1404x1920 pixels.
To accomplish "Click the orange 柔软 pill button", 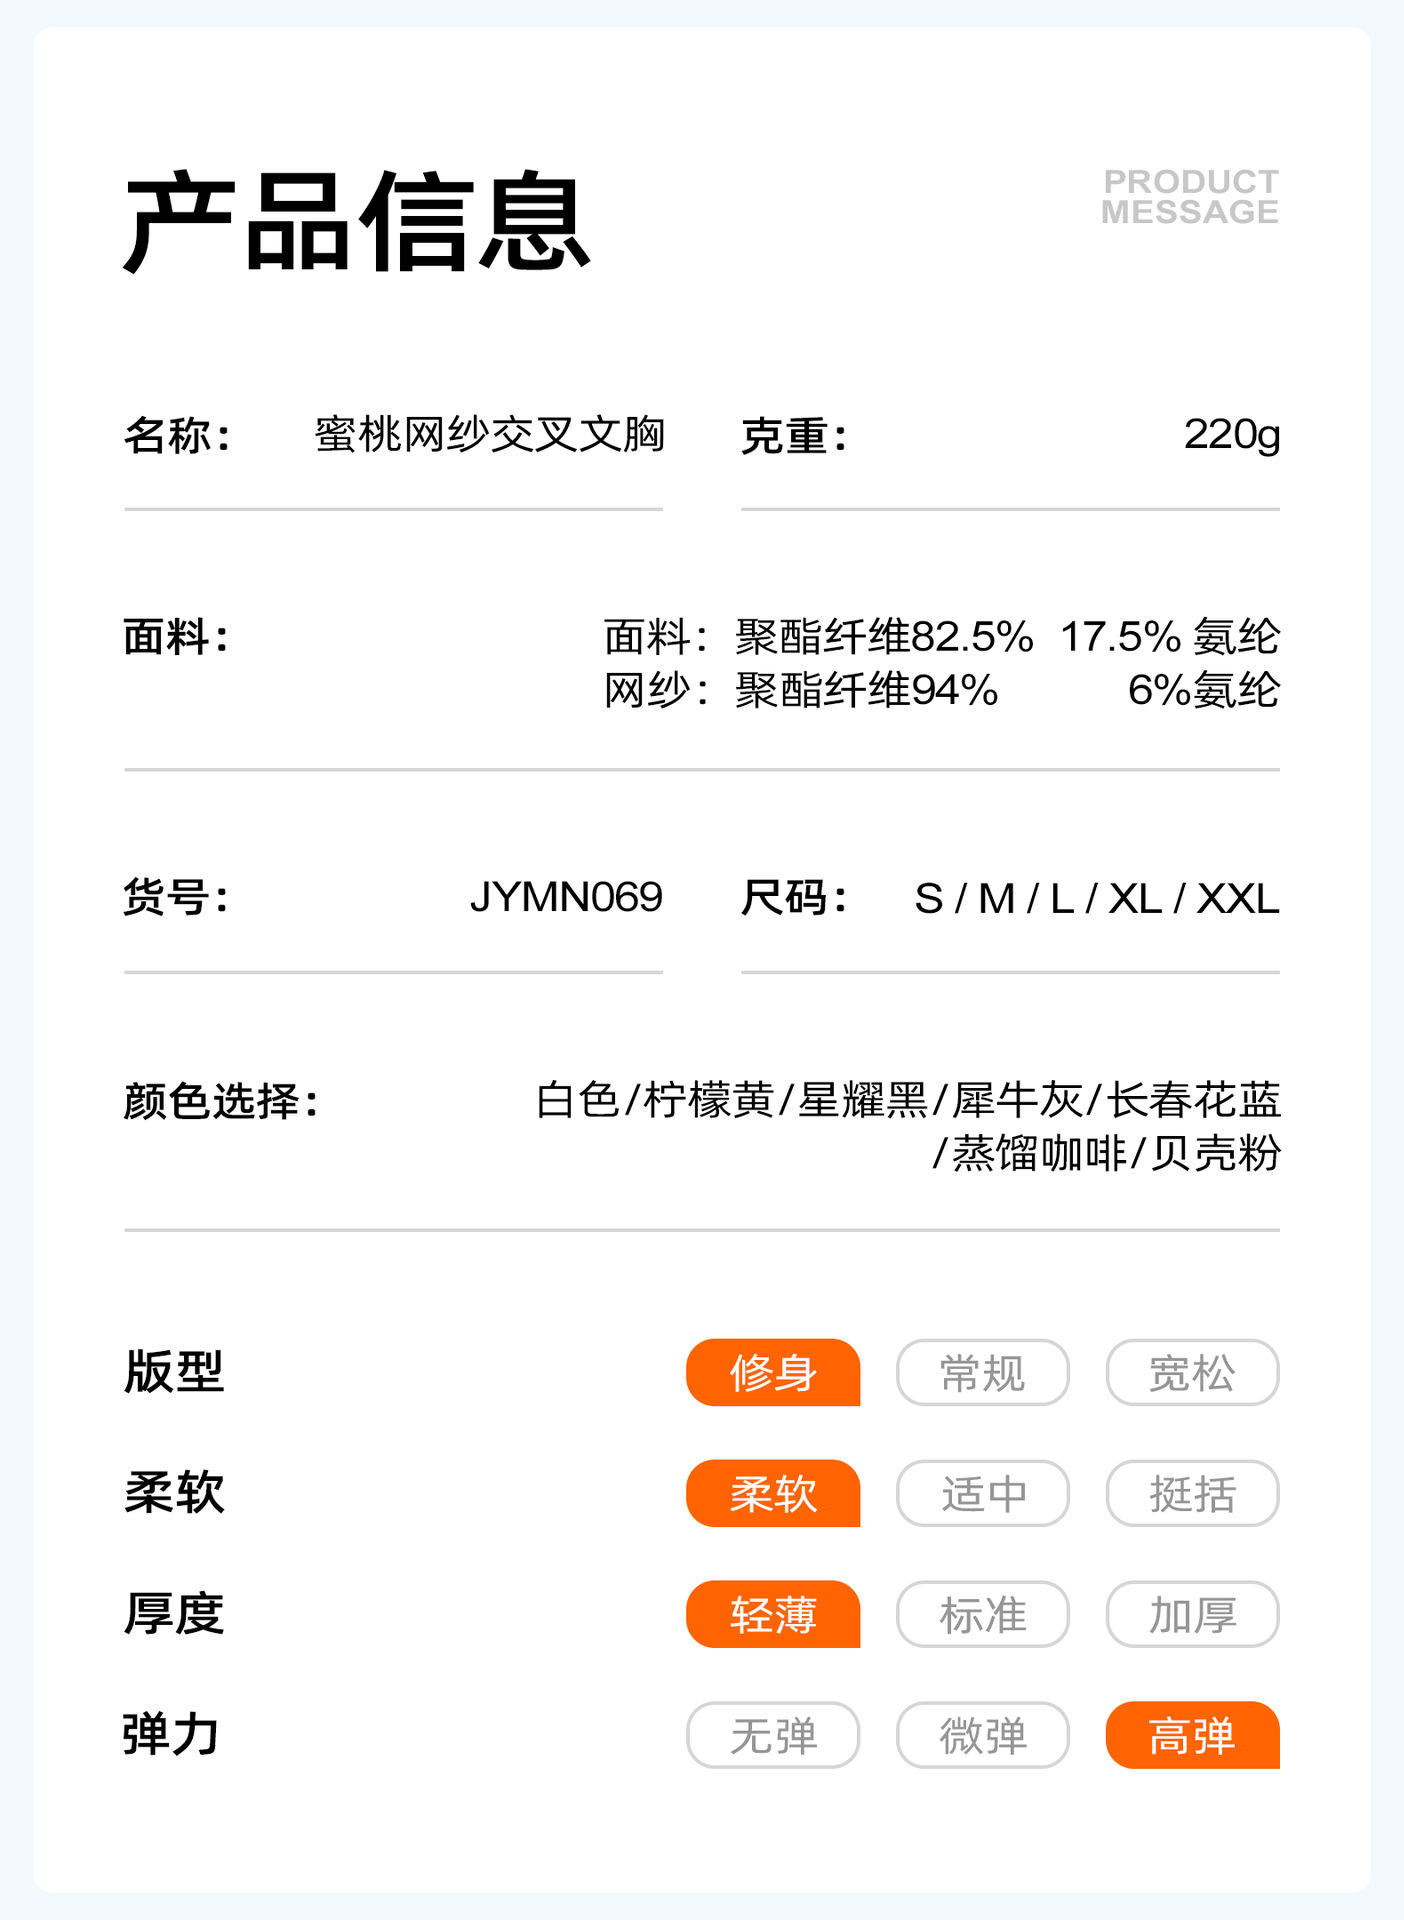I will [773, 1493].
